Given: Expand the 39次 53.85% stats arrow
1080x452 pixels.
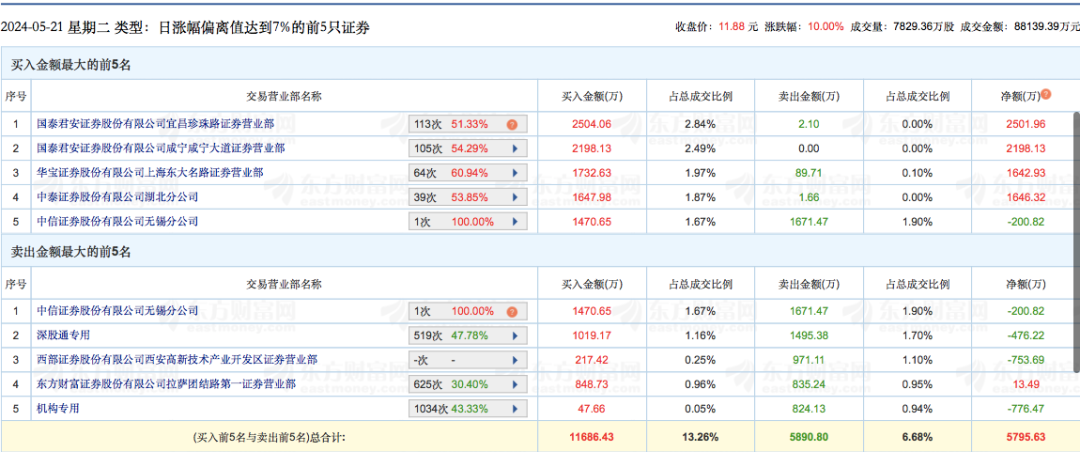Looking at the screenshot, I should pos(514,197).
